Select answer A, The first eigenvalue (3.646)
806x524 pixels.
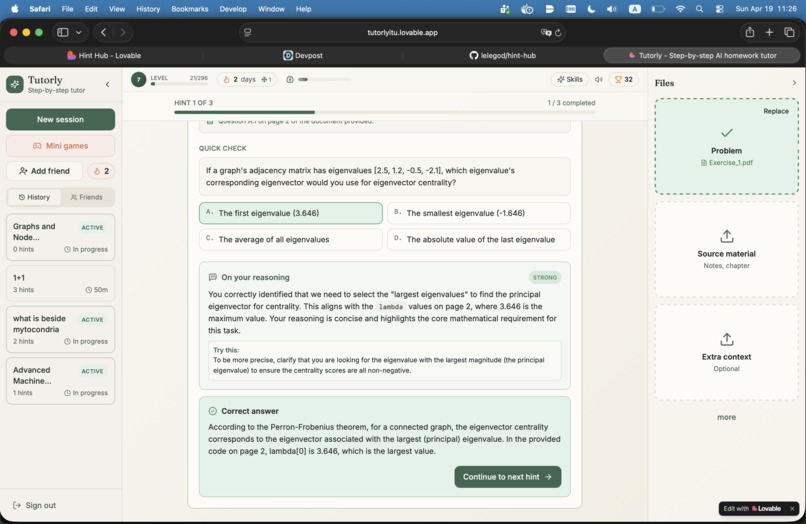click(x=291, y=213)
